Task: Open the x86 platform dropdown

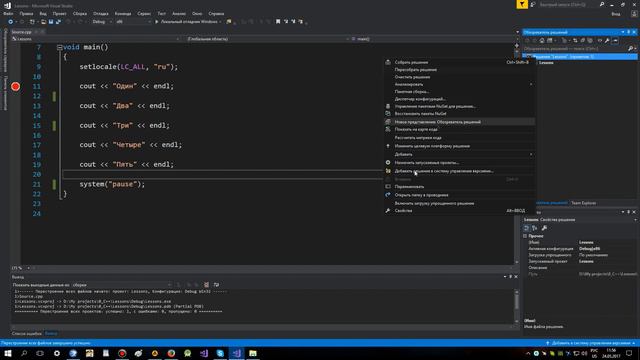Action: [133, 22]
